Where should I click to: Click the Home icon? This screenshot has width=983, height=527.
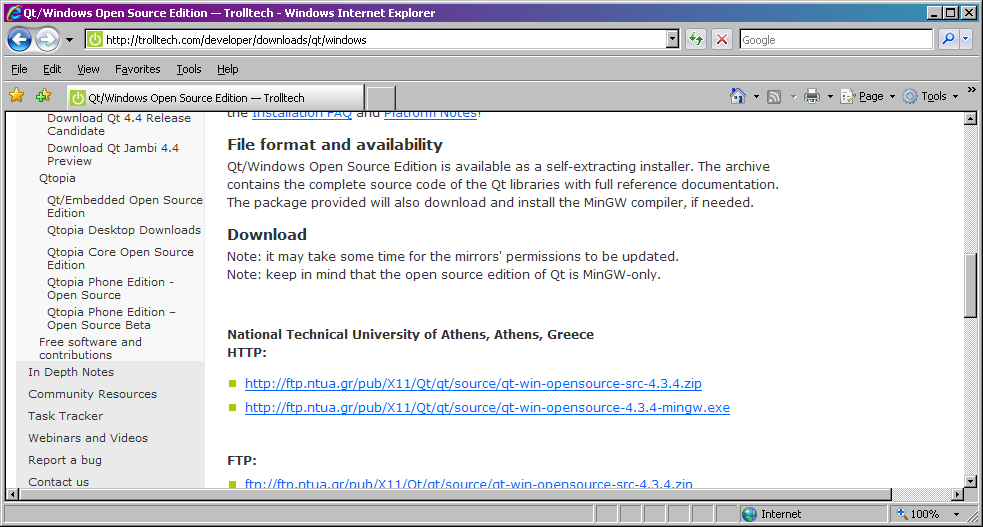738,96
